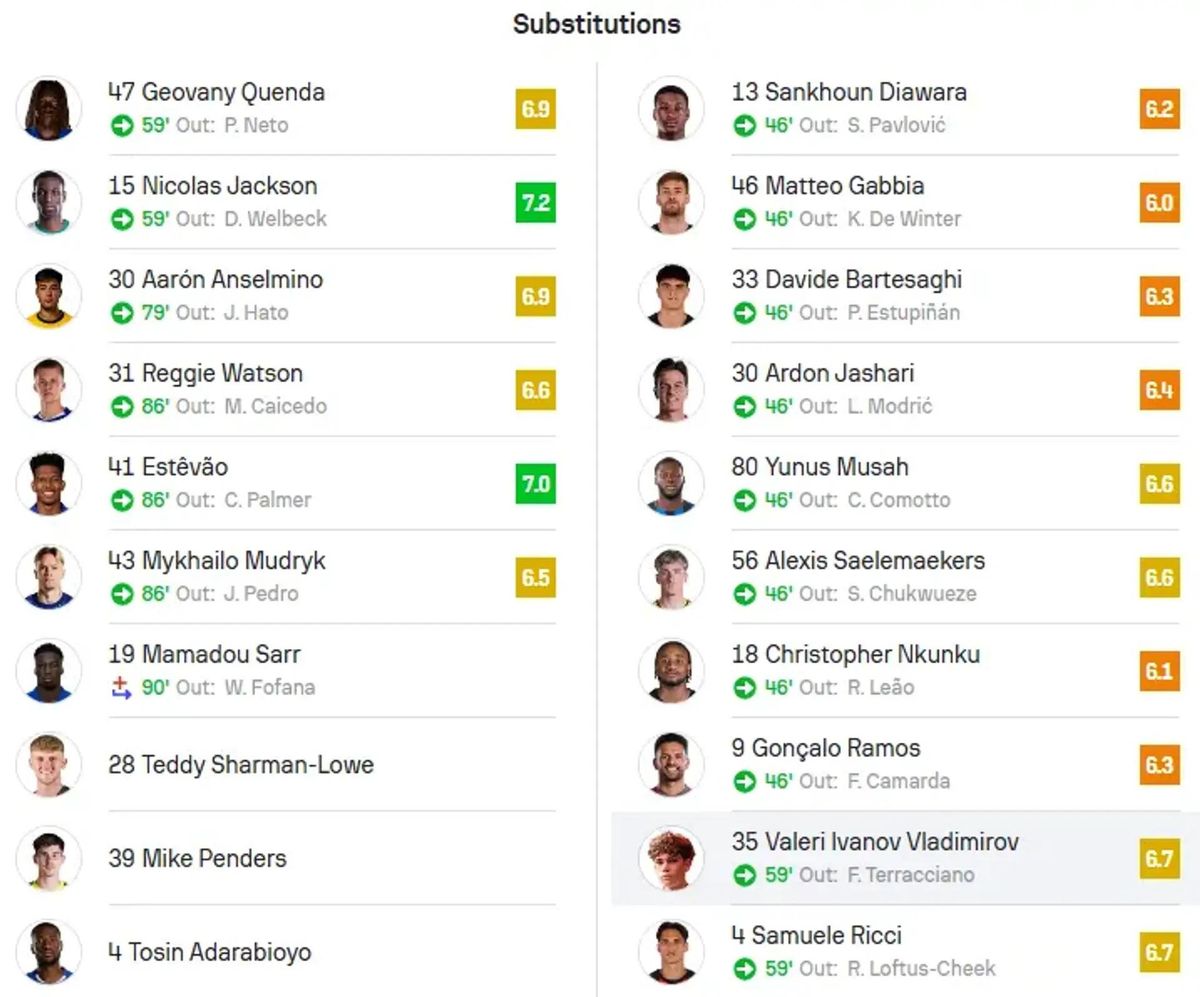Open Mykhailo Mudryk's player name link

tap(217, 561)
